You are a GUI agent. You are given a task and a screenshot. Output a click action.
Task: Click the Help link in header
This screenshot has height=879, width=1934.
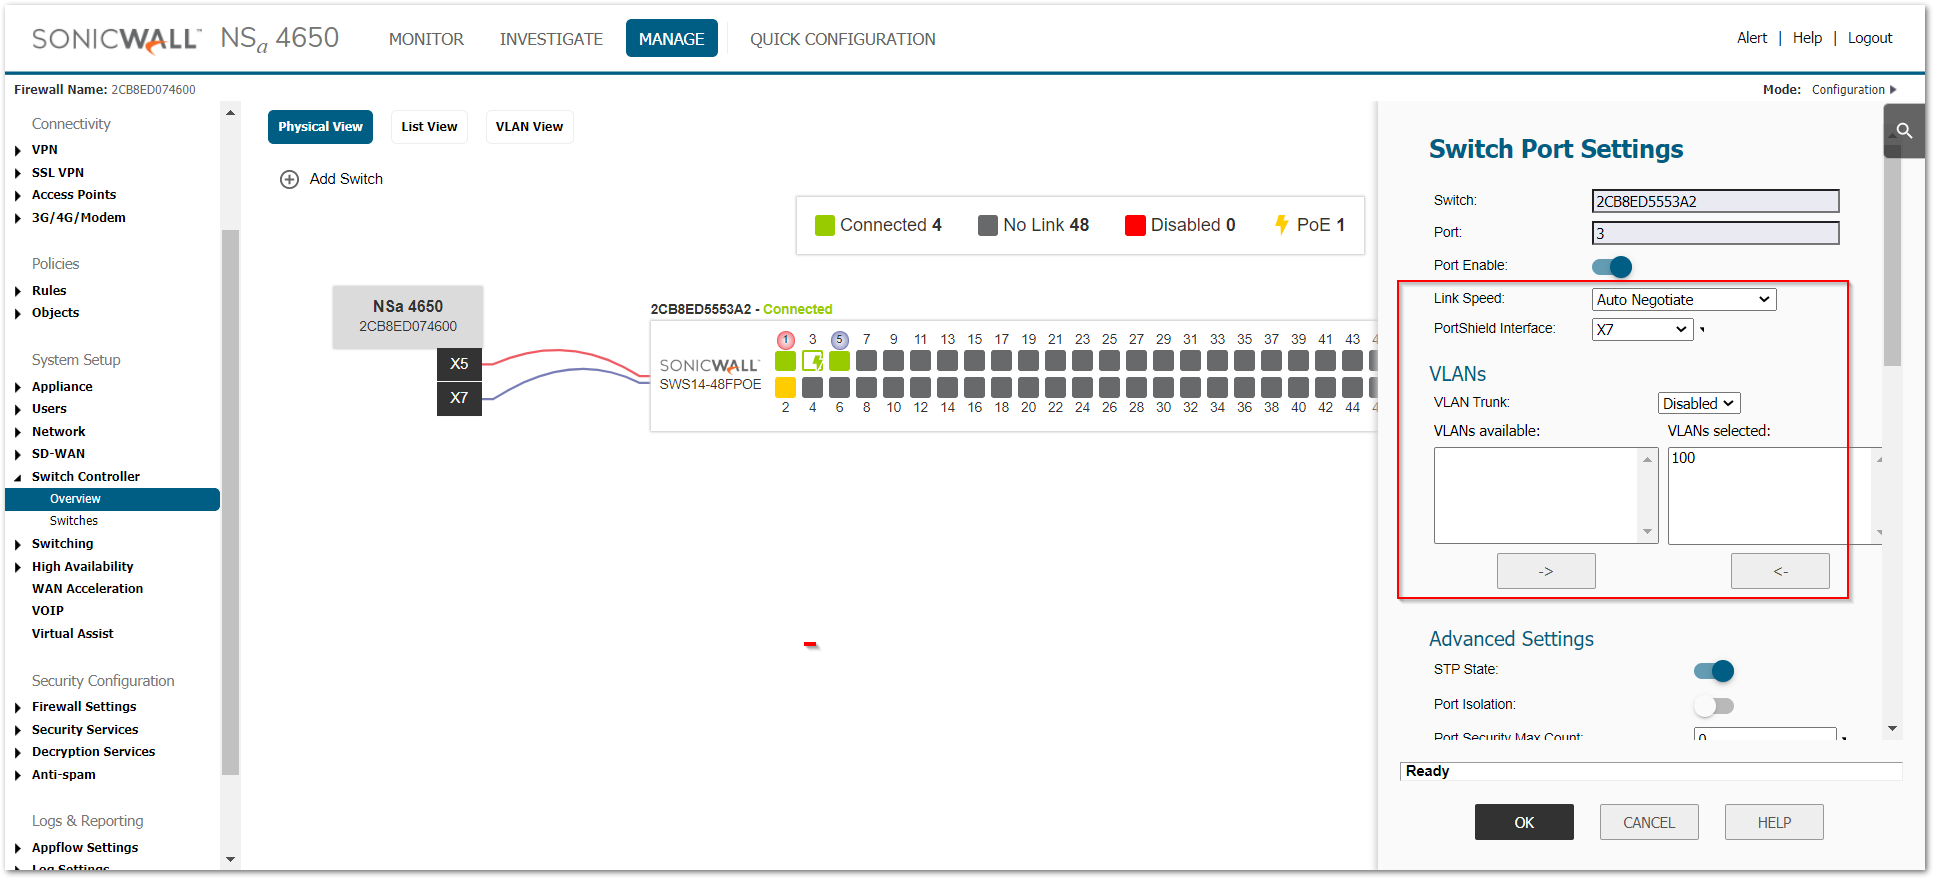(1807, 38)
